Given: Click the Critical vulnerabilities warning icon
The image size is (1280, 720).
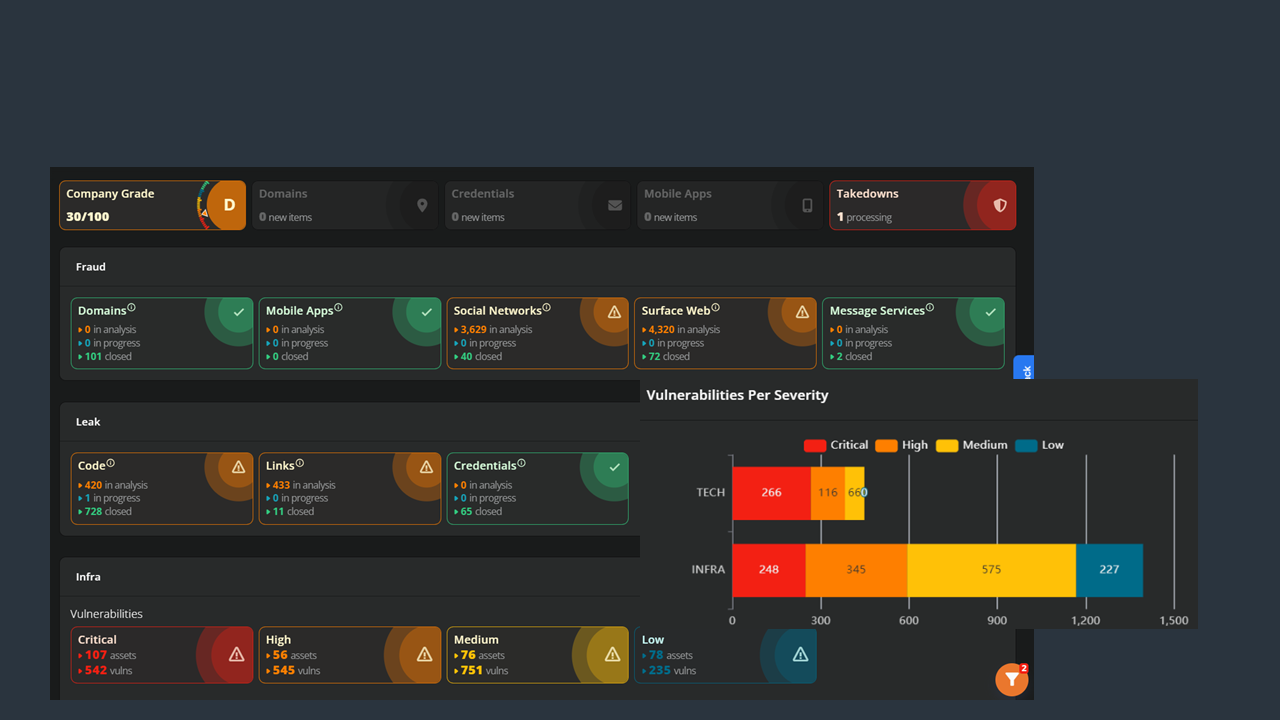Looking at the screenshot, I should [x=236, y=655].
